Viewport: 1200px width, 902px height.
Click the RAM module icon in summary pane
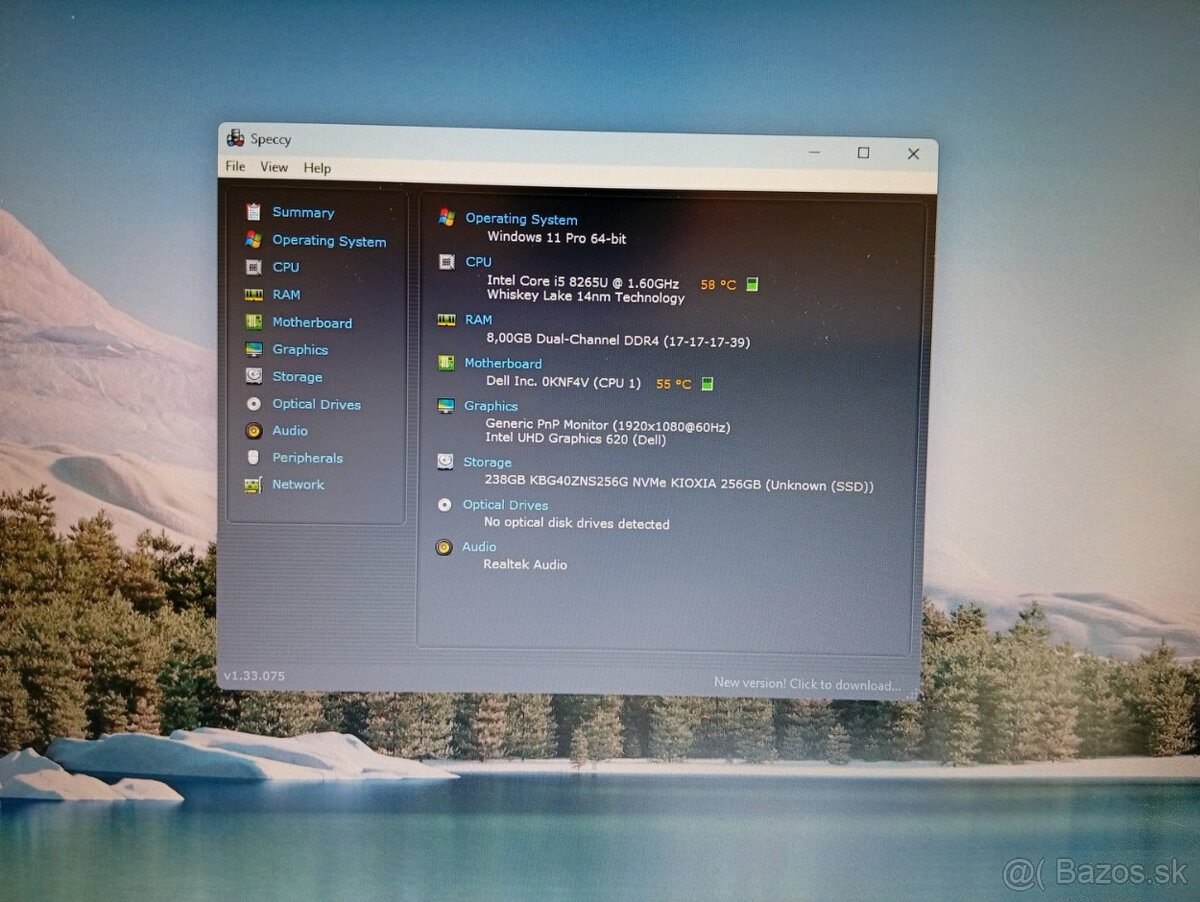[x=446, y=320]
